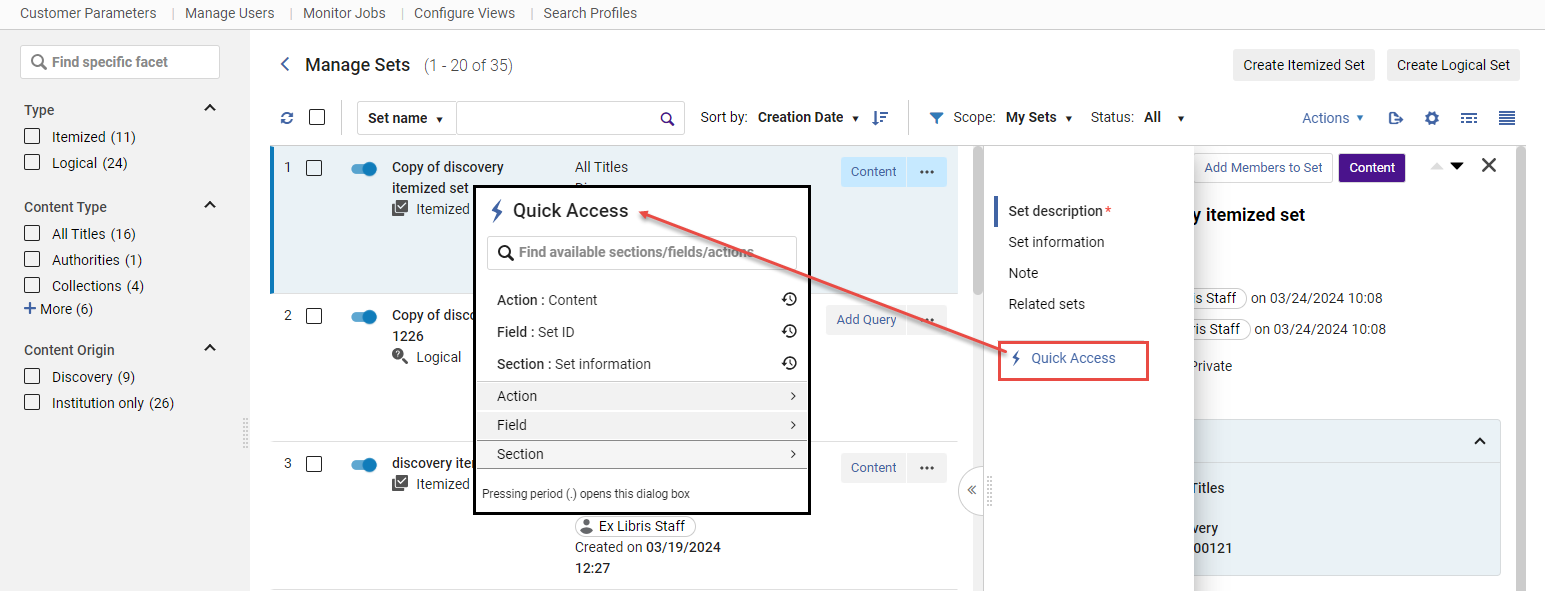
Task: Collapse the Content Type facet section
Action: (210, 205)
